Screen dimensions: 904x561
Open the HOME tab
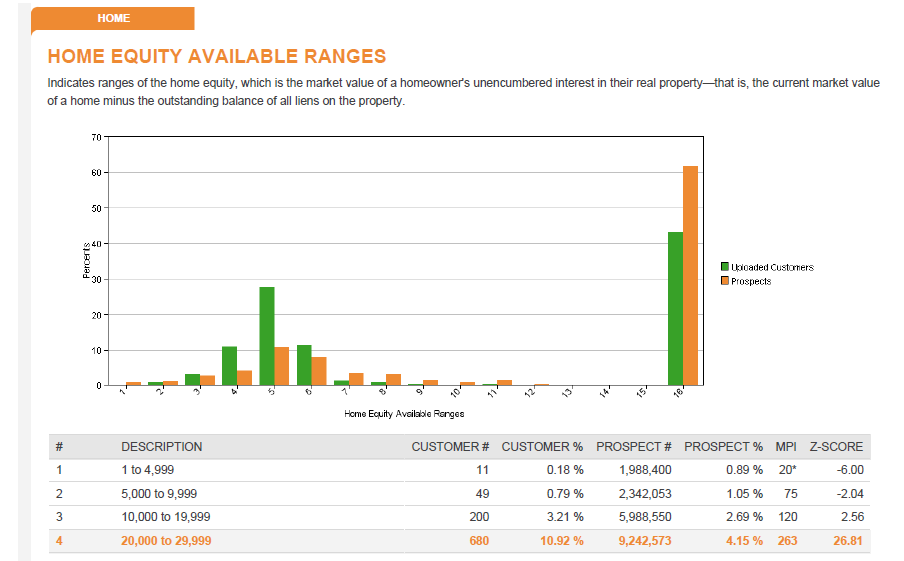pyautogui.click(x=113, y=18)
